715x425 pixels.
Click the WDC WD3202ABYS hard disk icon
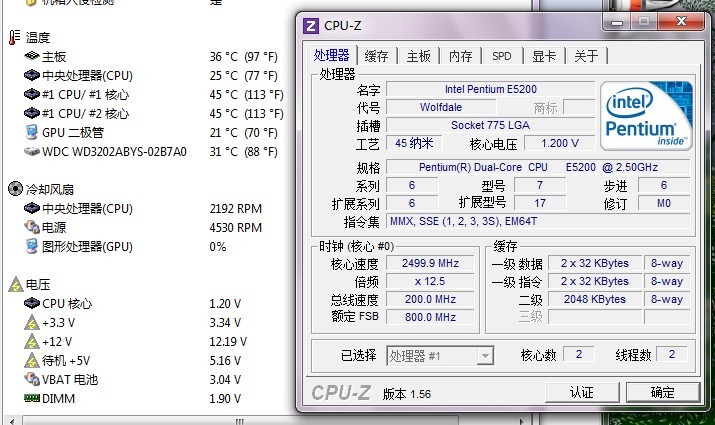click(31, 152)
